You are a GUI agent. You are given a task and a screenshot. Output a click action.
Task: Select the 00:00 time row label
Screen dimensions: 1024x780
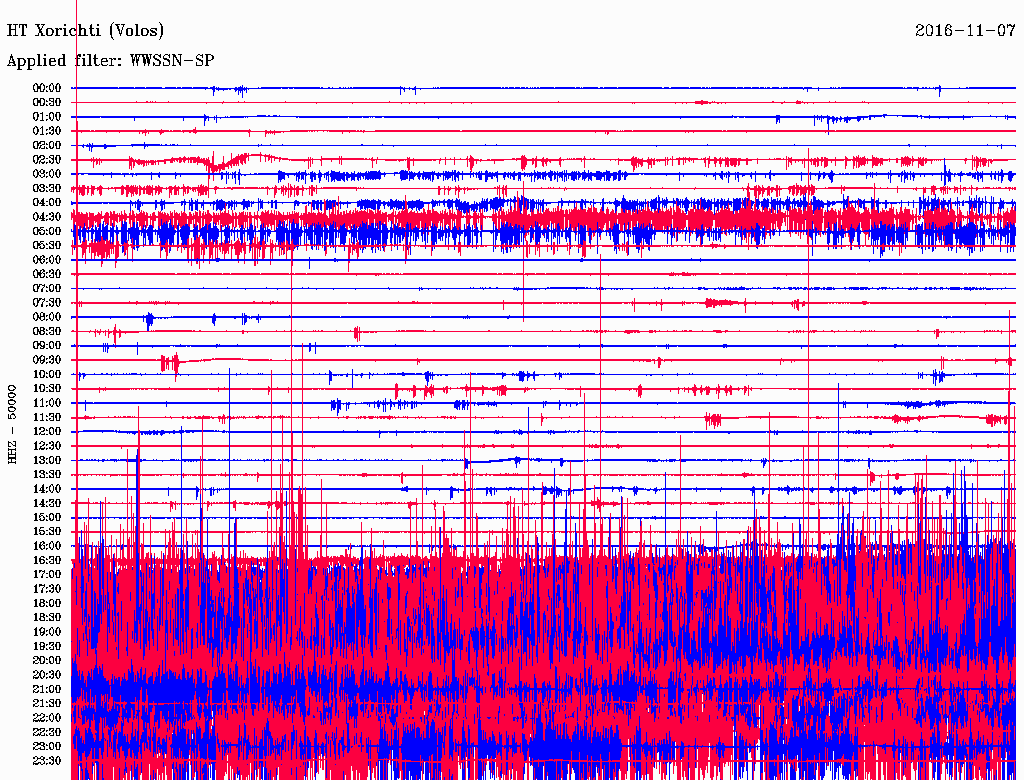click(47, 88)
